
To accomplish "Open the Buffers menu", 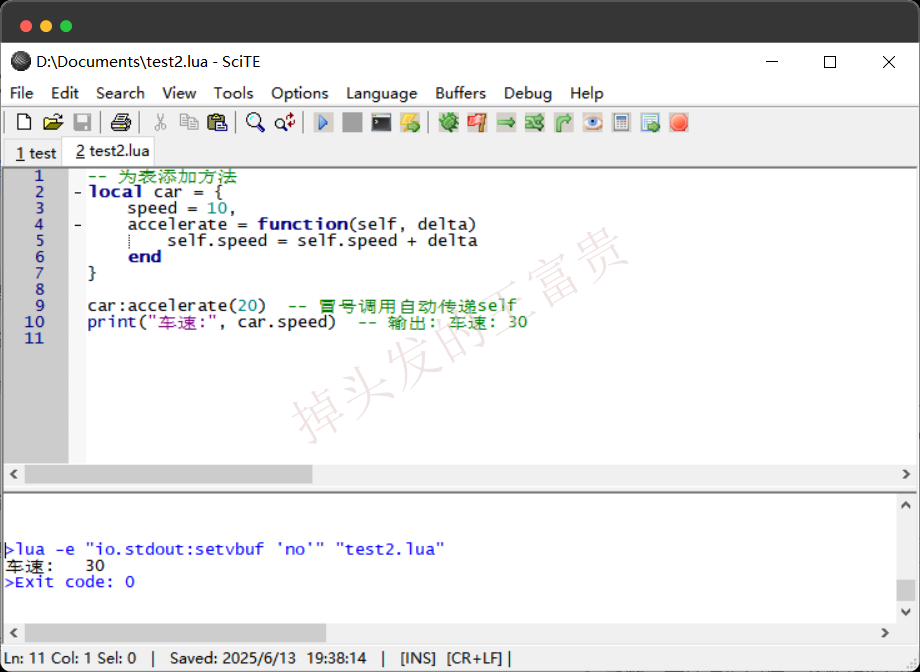I will [461, 93].
